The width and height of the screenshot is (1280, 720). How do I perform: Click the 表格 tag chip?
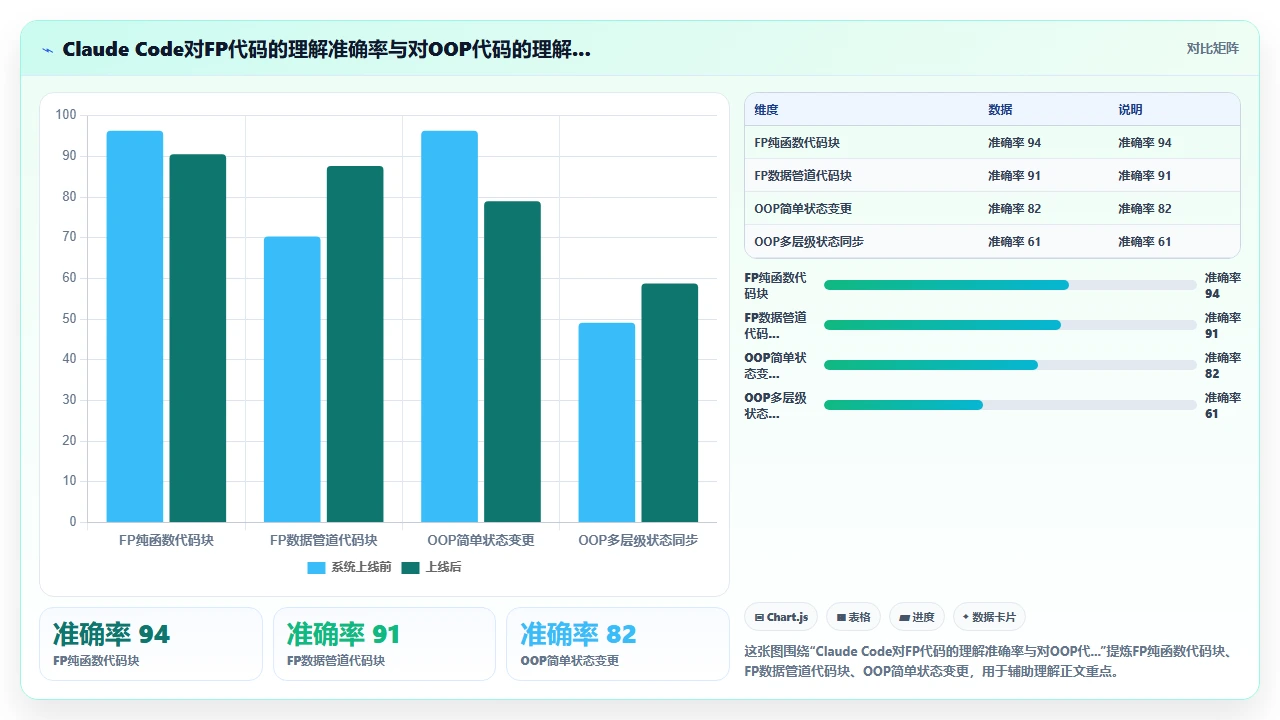click(854, 617)
